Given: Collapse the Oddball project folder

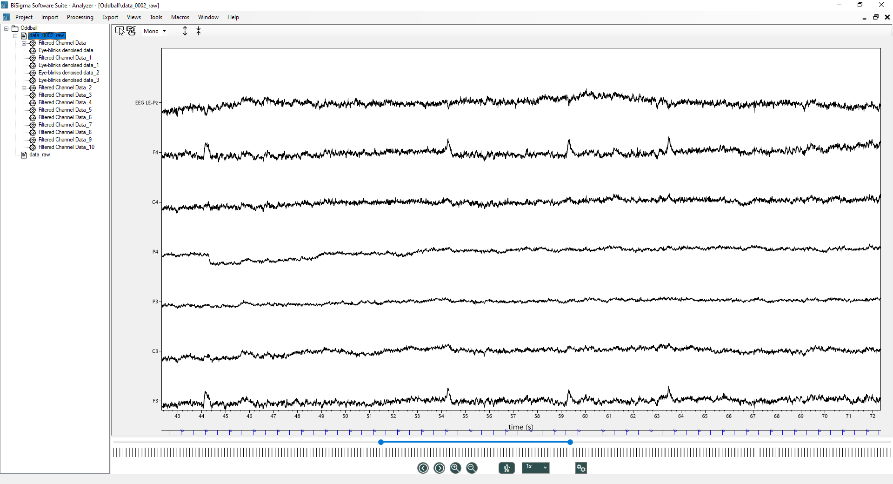Looking at the screenshot, I should click(6, 28).
